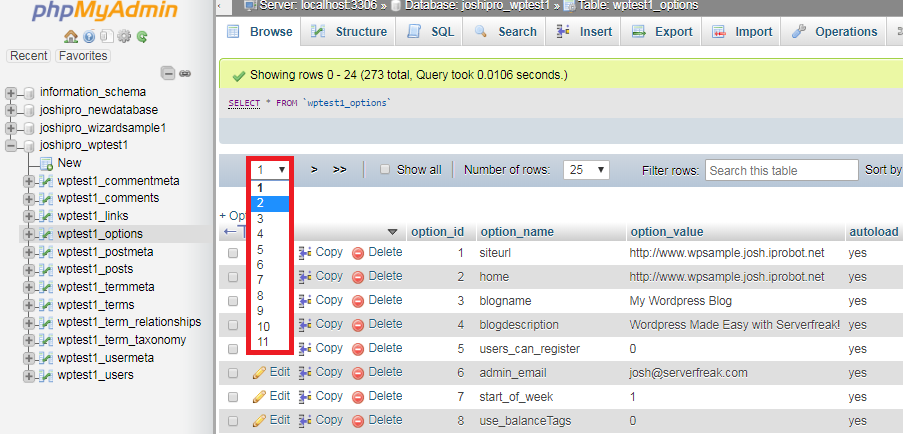
Task: Enable the Show all checkbox
Action: coord(385,170)
